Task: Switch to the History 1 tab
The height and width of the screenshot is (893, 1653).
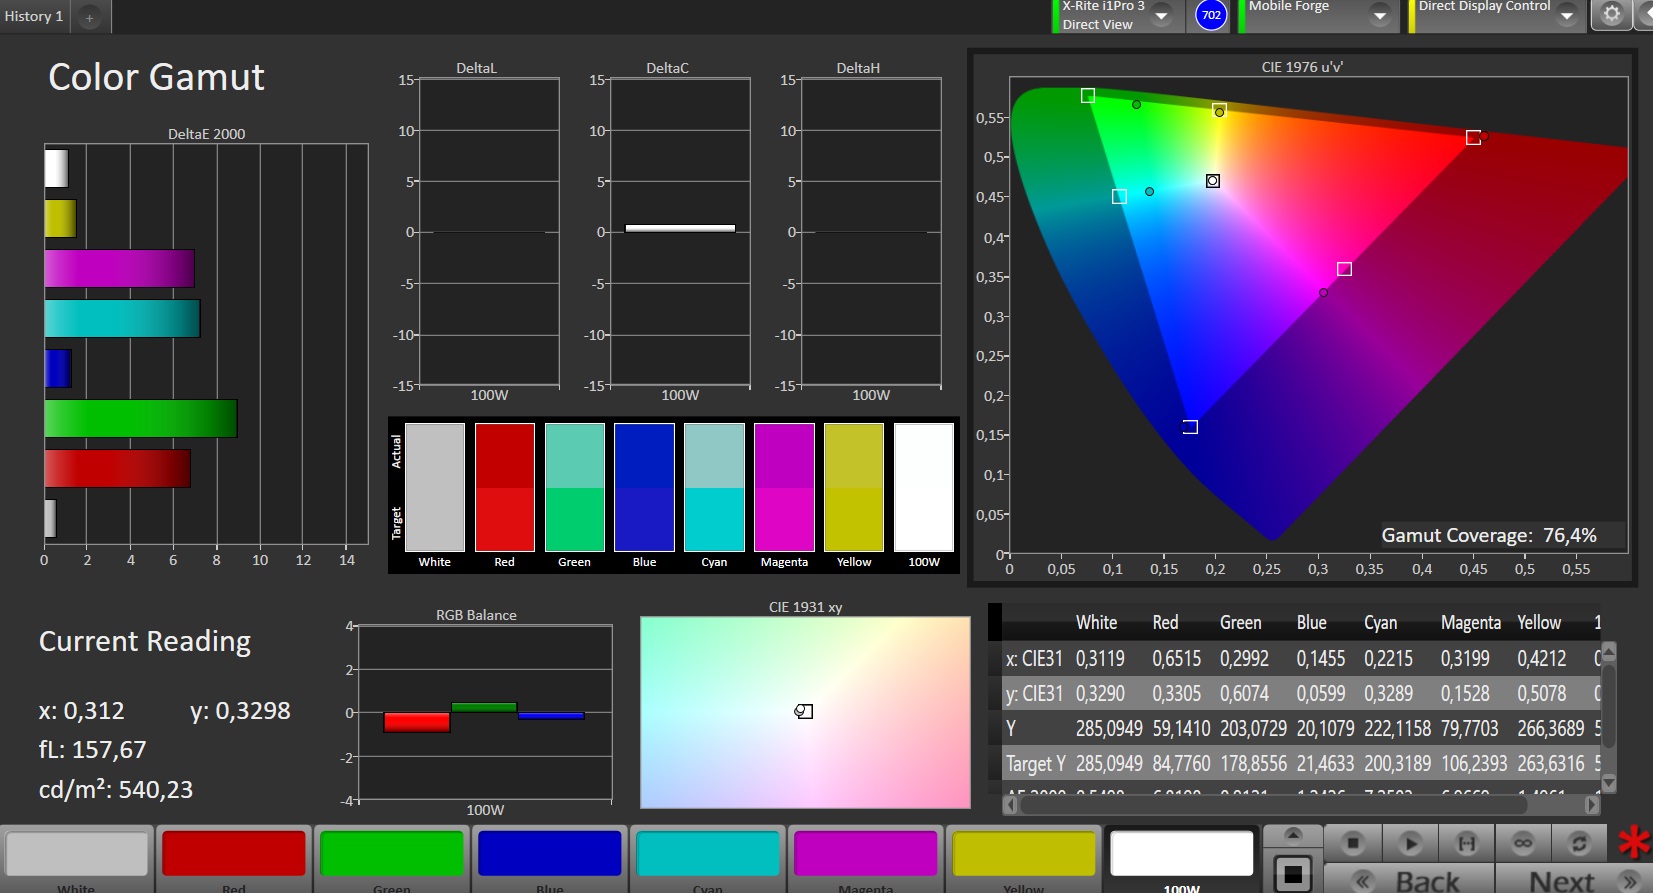Action: (x=34, y=16)
